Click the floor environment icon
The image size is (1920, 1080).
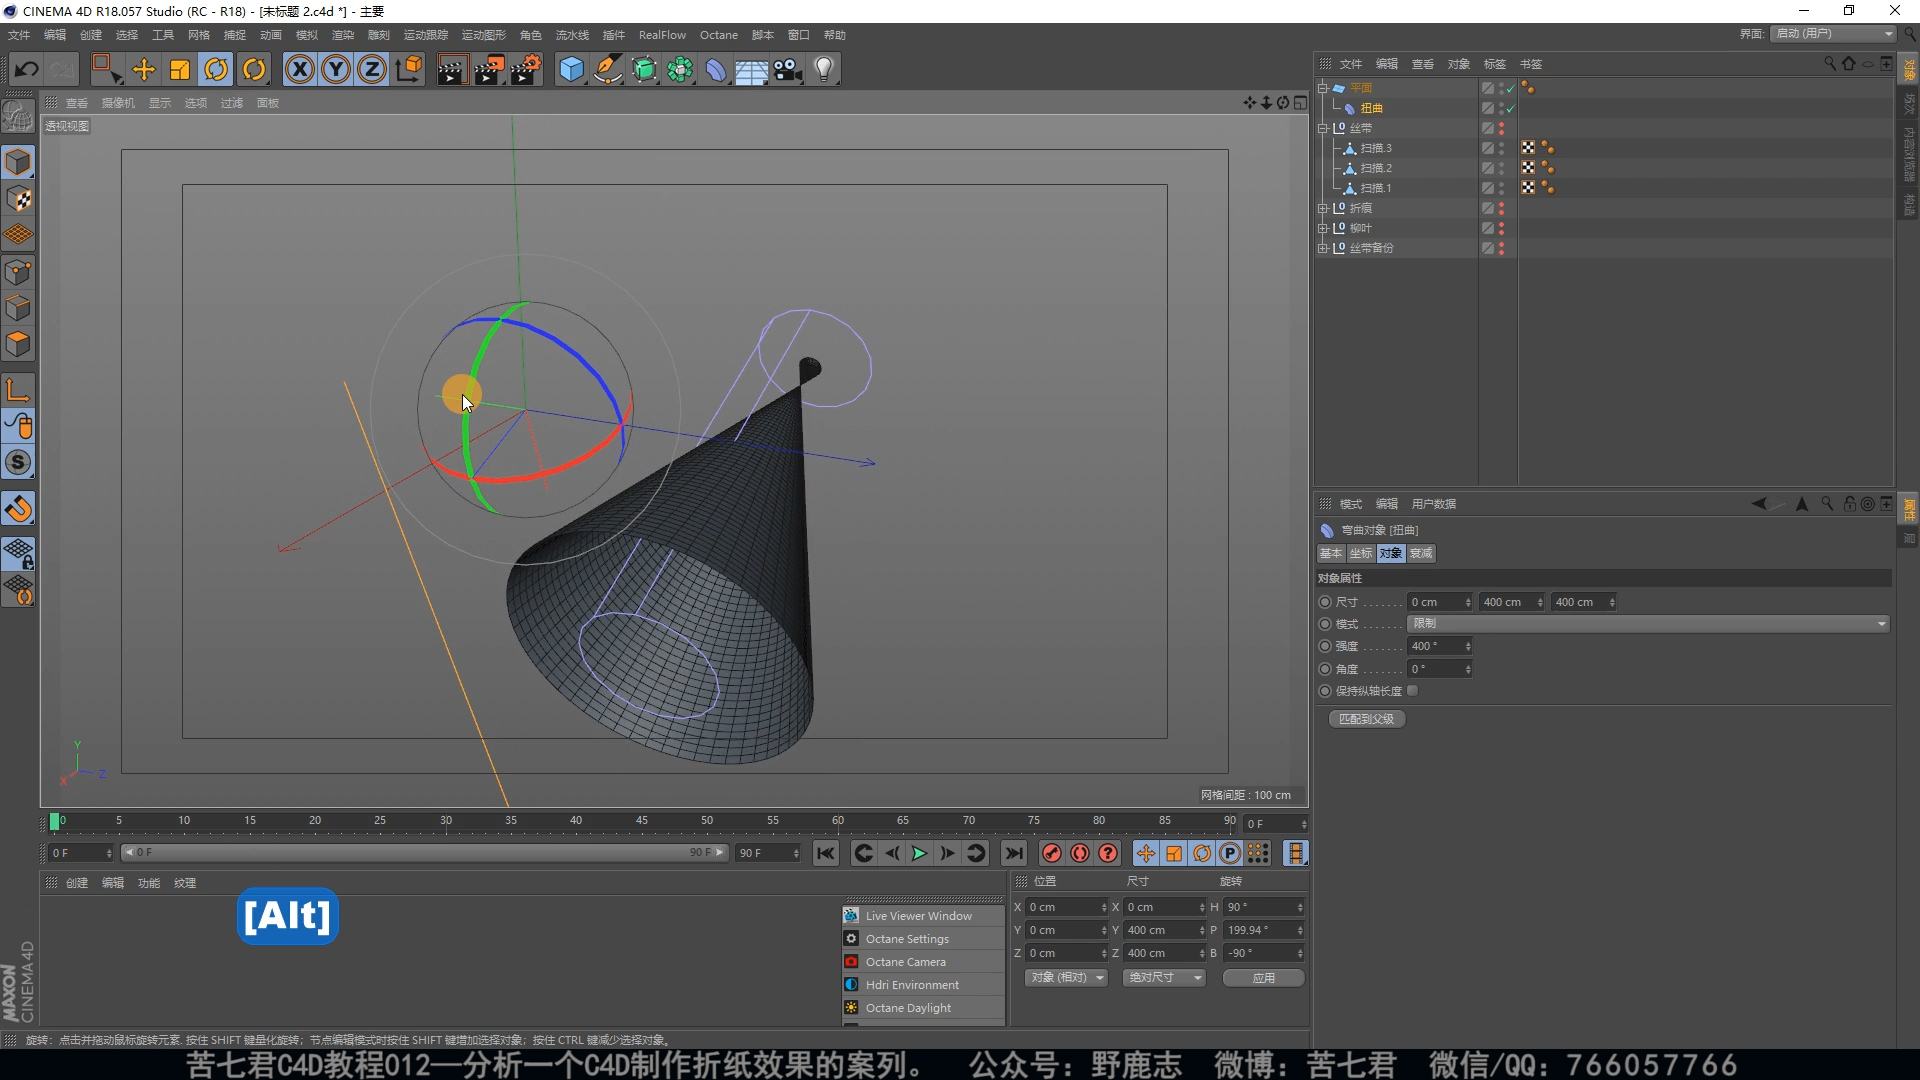[x=752, y=69]
